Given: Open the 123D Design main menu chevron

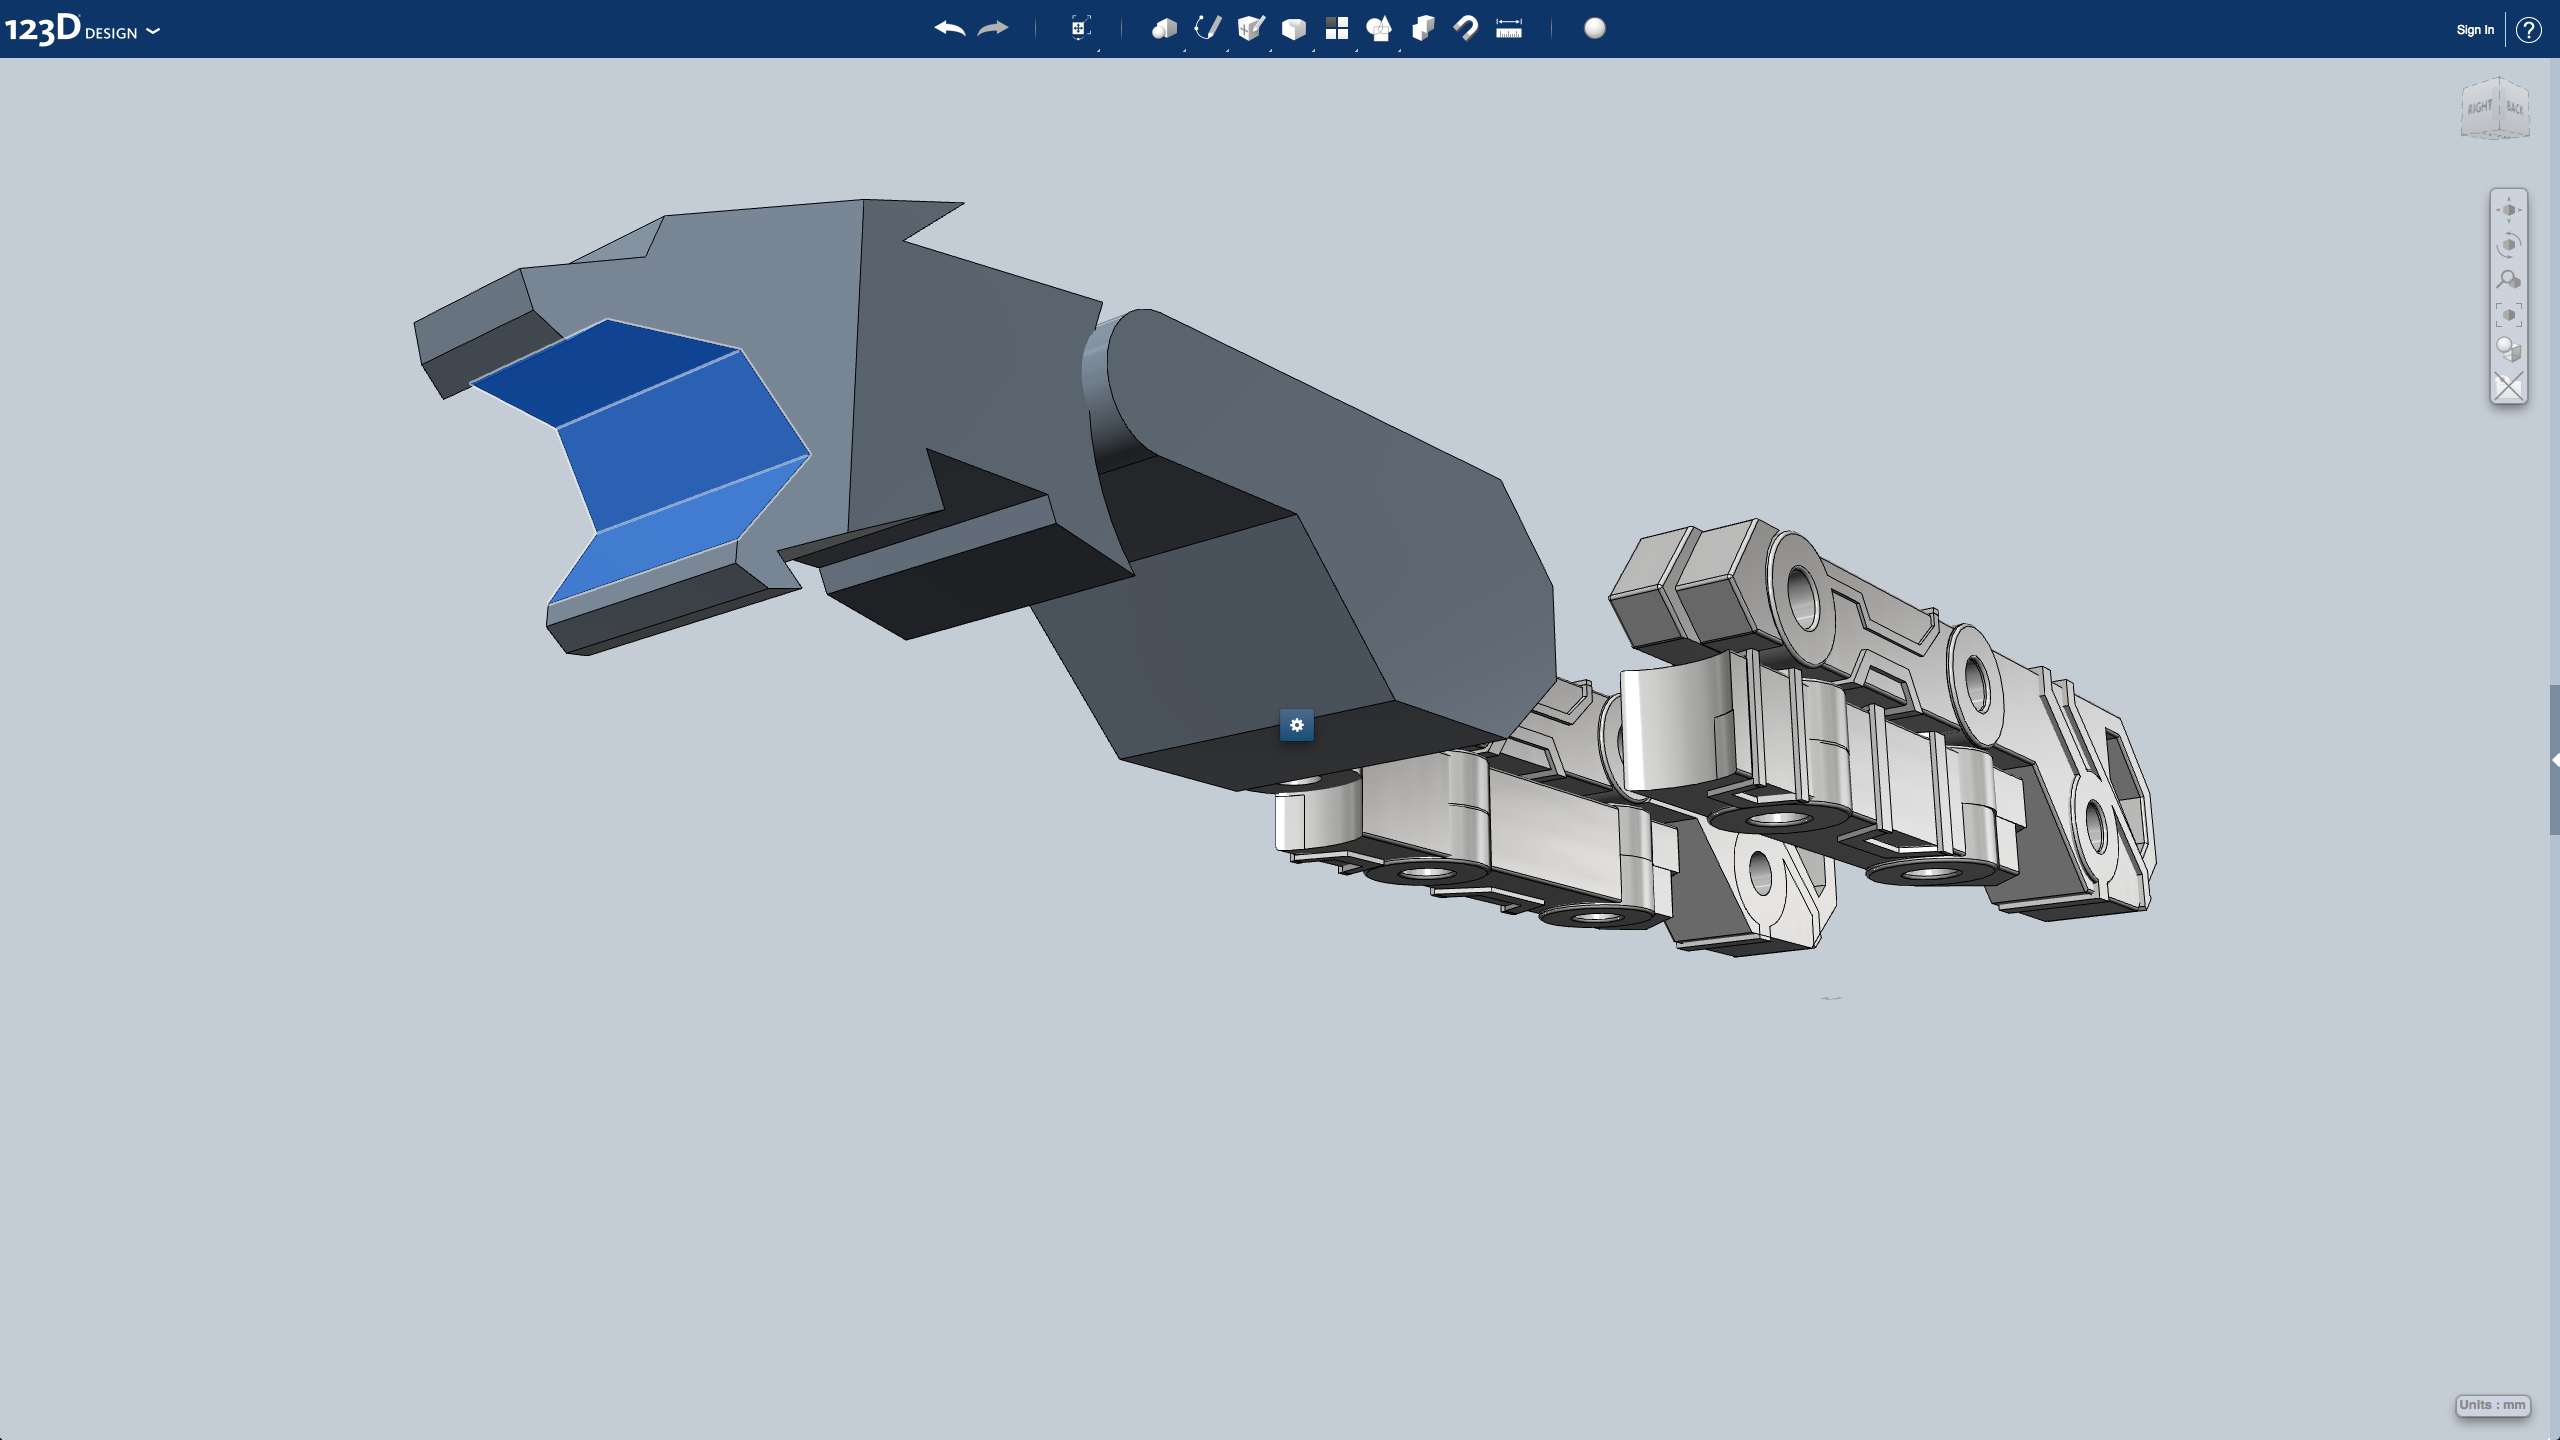Looking at the screenshot, I should (153, 31).
